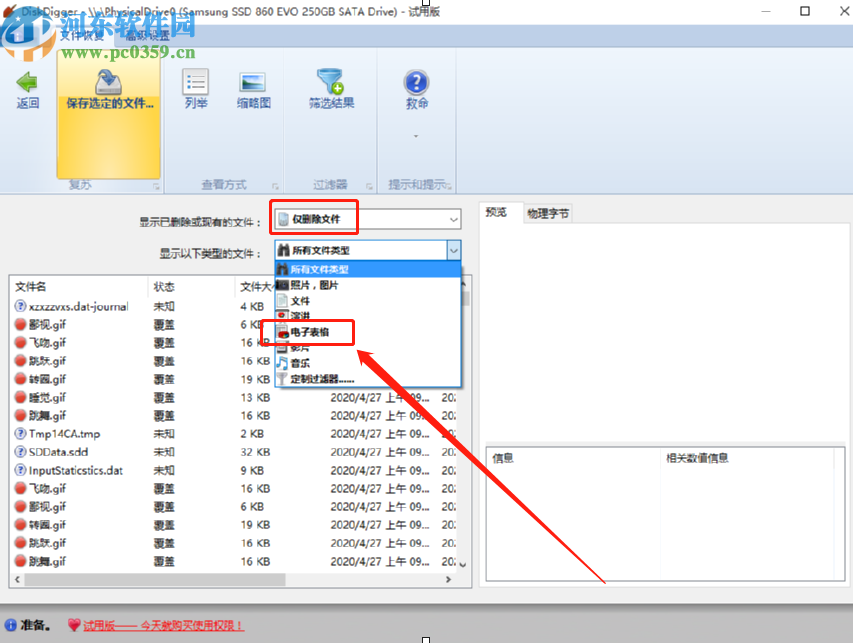Click the 32 KB size cell

click(255, 452)
